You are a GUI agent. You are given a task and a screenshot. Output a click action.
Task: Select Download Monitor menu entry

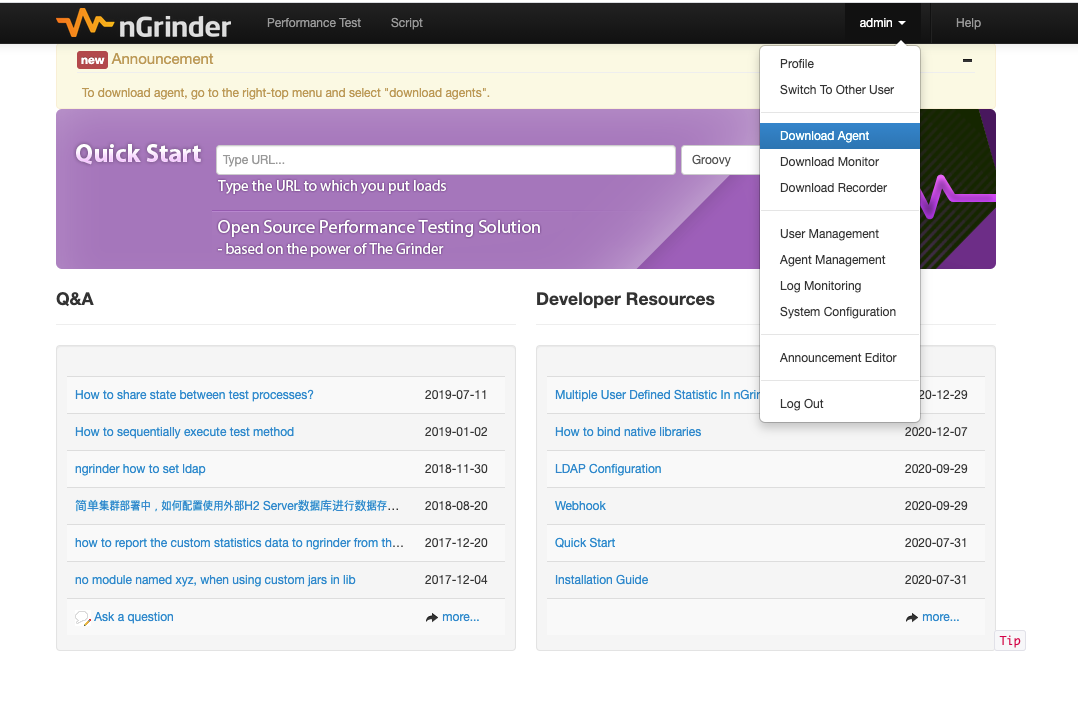(839, 162)
